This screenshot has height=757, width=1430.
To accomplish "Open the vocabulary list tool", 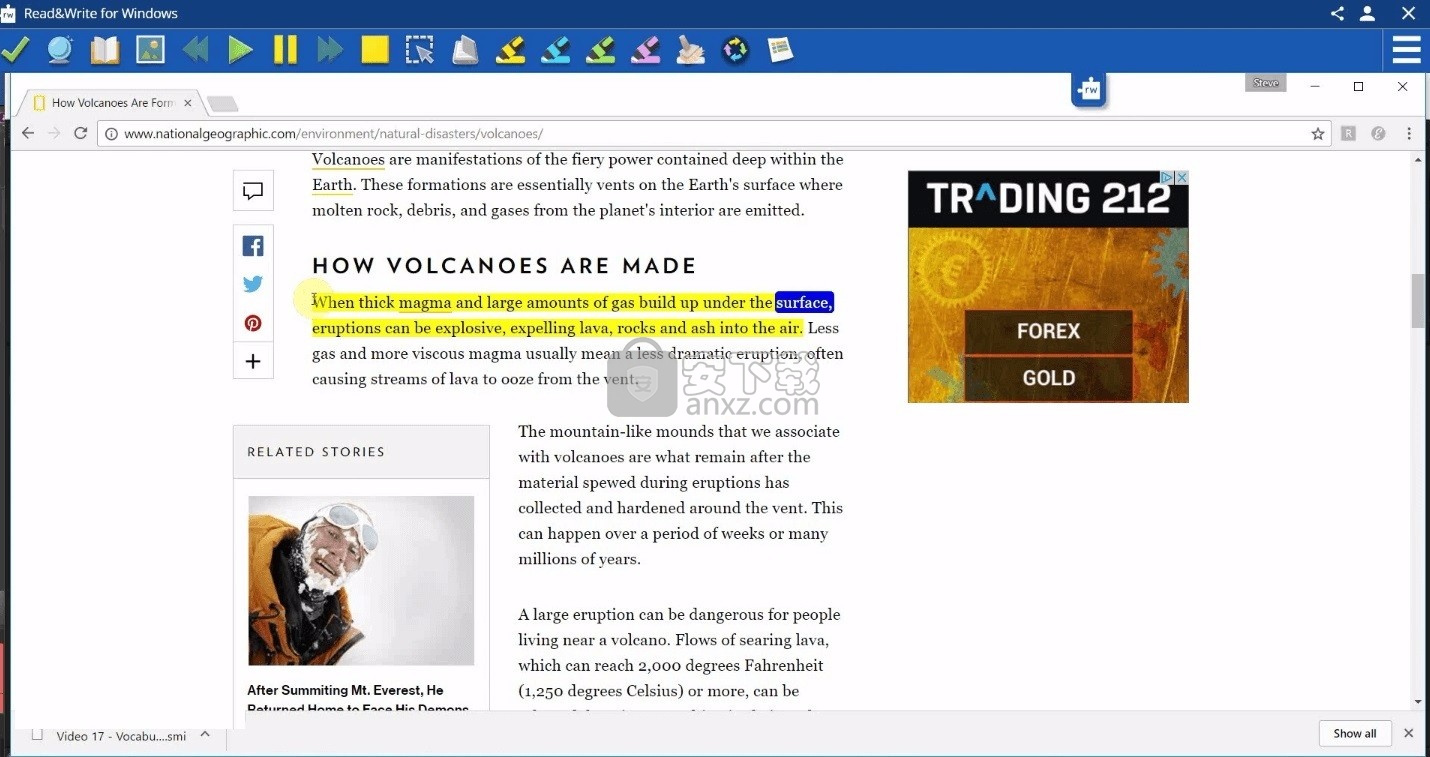I will click(x=780, y=49).
